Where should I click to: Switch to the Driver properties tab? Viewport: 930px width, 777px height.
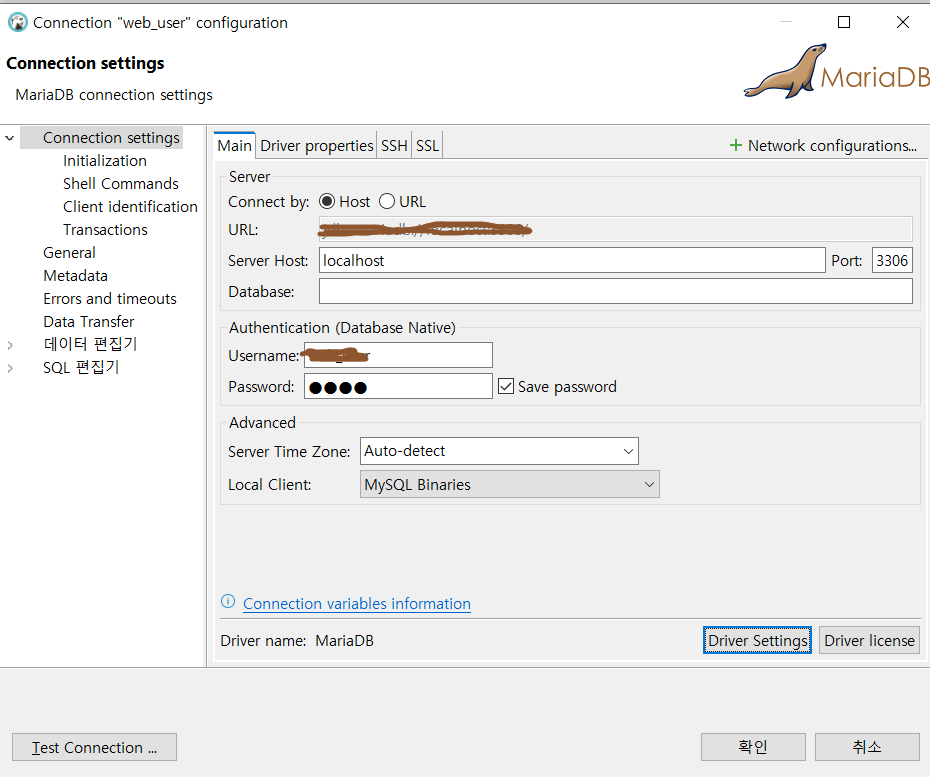pyautogui.click(x=317, y=145)
